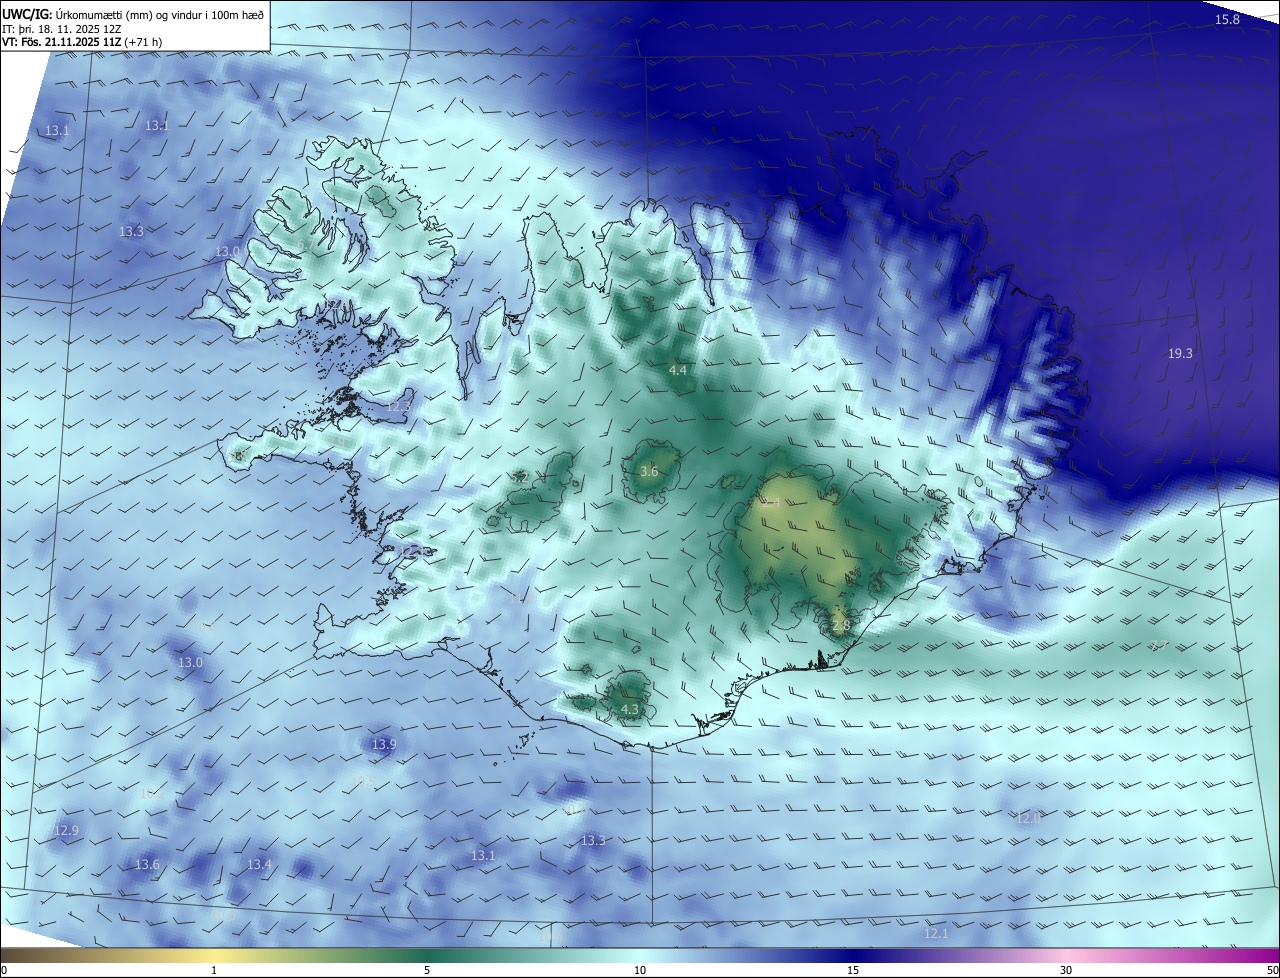
Task: Click the '1' tick on the color scale
Action: (x=214, y=970)
